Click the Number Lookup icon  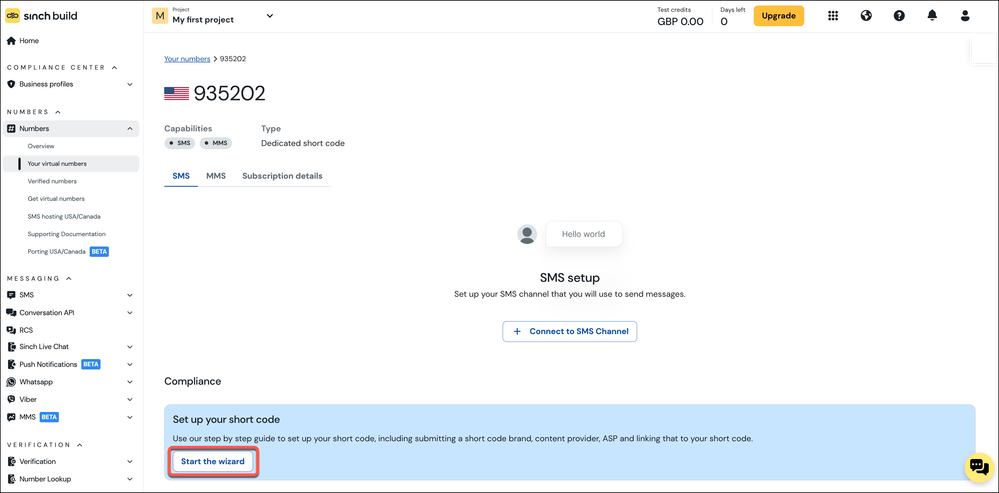[x=11, y=479]
